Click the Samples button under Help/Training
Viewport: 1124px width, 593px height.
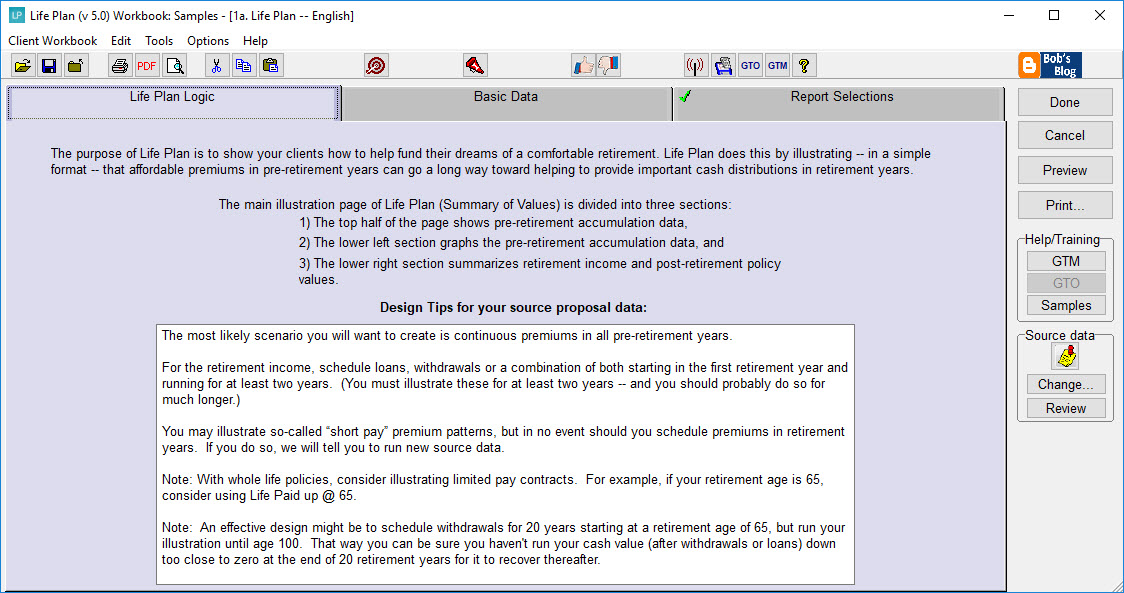[x=1065, y=305]
